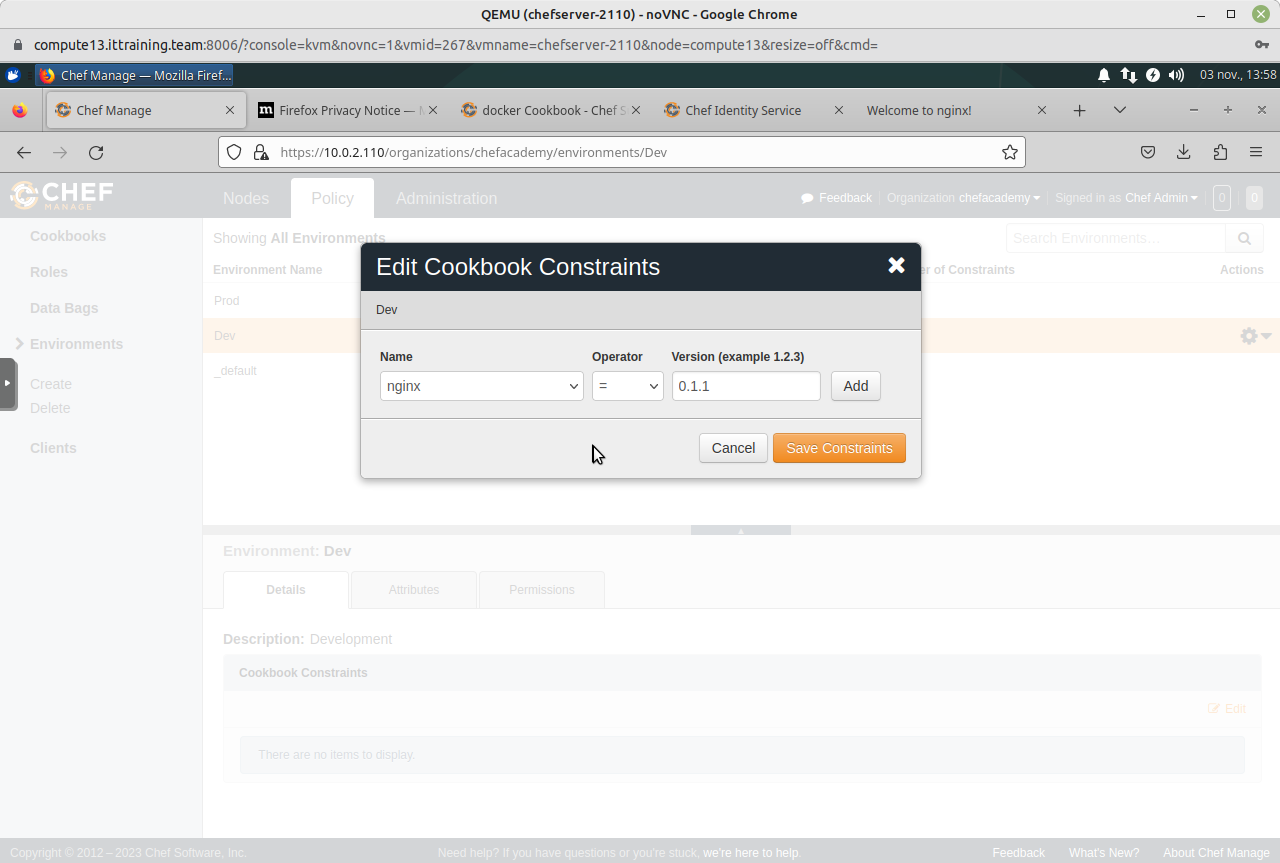Save Constraints for the Dev environment
This screenshot has width=1280, height=863.
839,448
